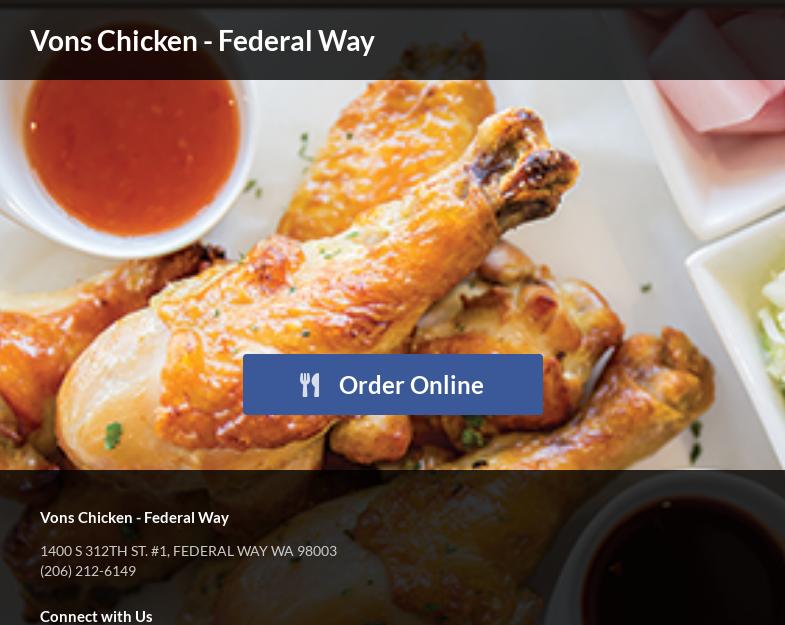The width and height of the screenshot is (785, 625).
Task: Click the word Order on the blue button
Action: pyautogui.click(x=371, y=385)
